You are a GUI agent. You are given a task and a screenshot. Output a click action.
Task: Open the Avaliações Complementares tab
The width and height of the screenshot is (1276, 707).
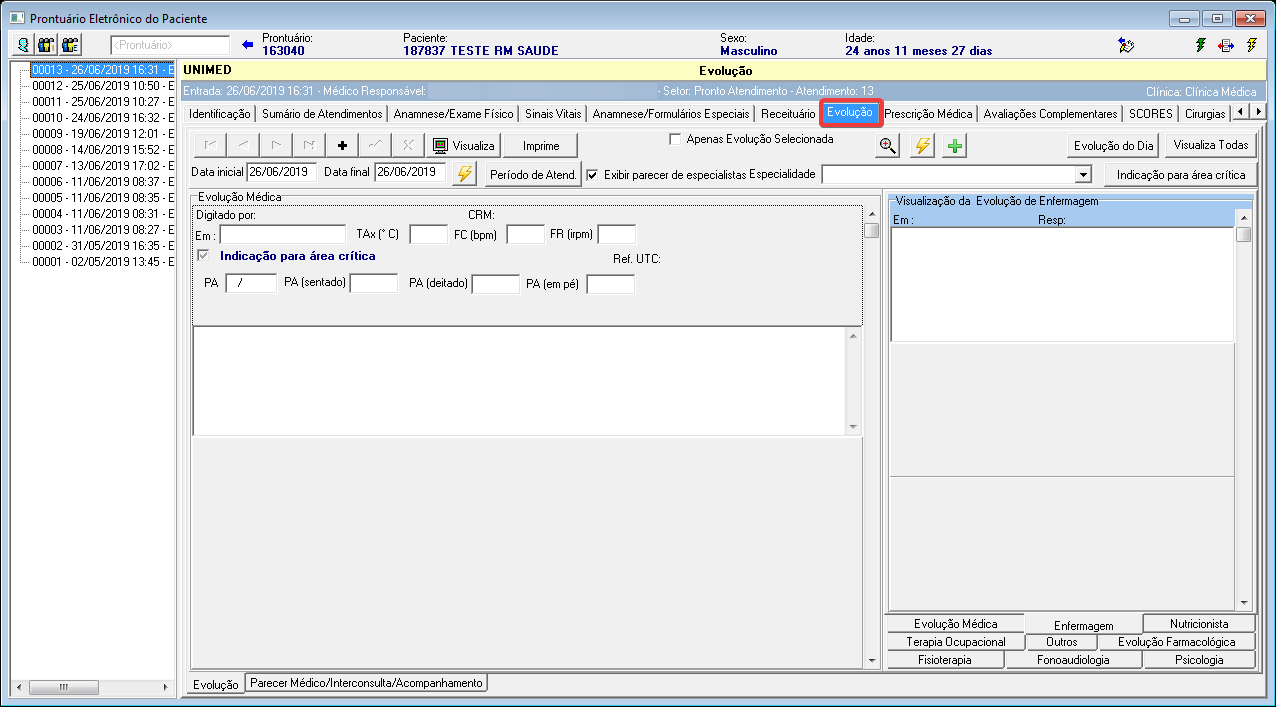click(1050, 114)
